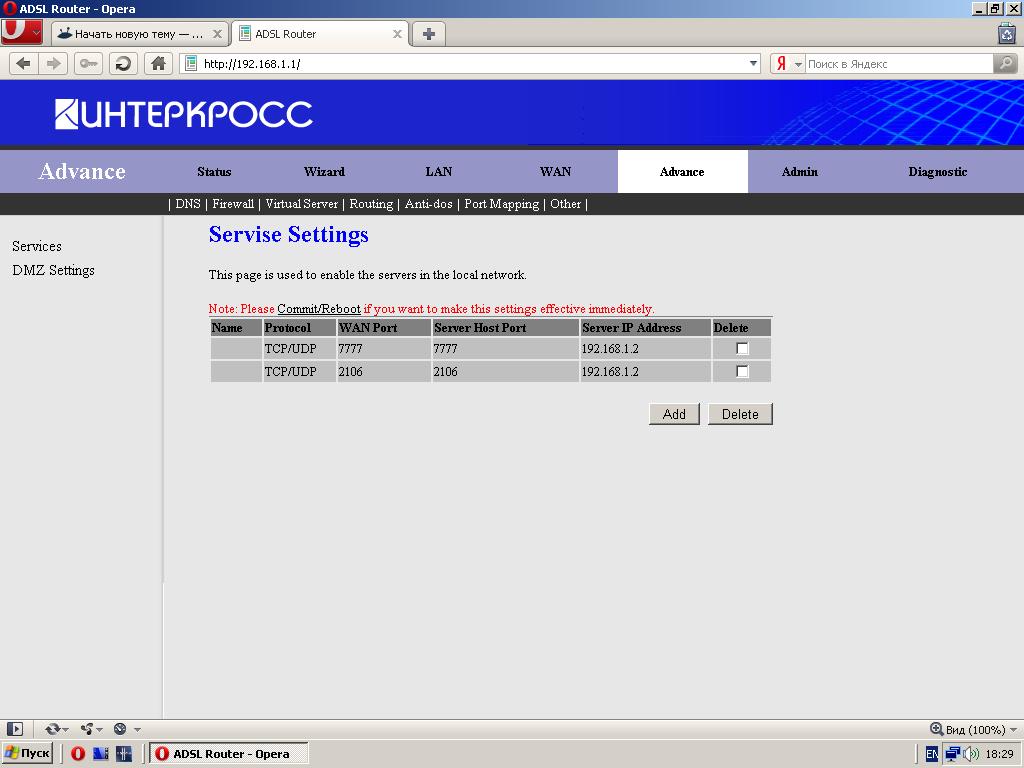The image size is (1024, 768).
Task: Click the Opera menu button
Action: (21, 32)
